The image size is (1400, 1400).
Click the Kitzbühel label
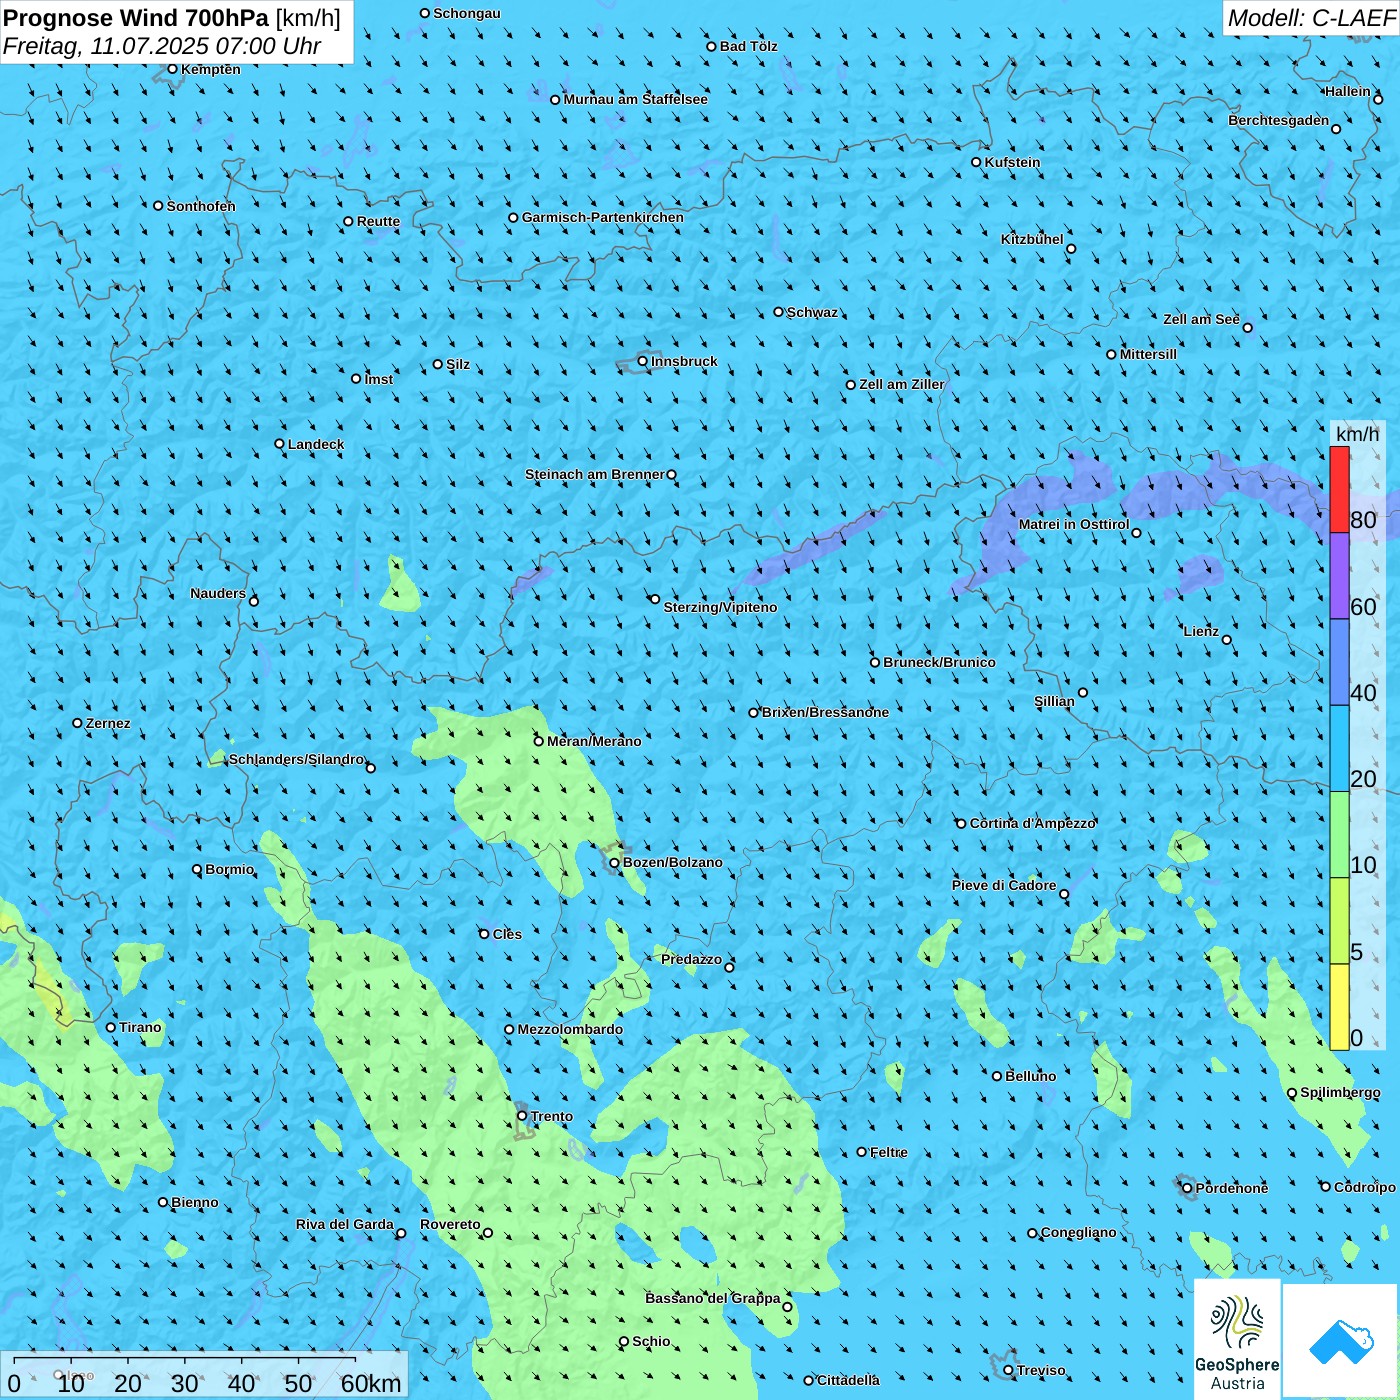(x=1032, y=239)
